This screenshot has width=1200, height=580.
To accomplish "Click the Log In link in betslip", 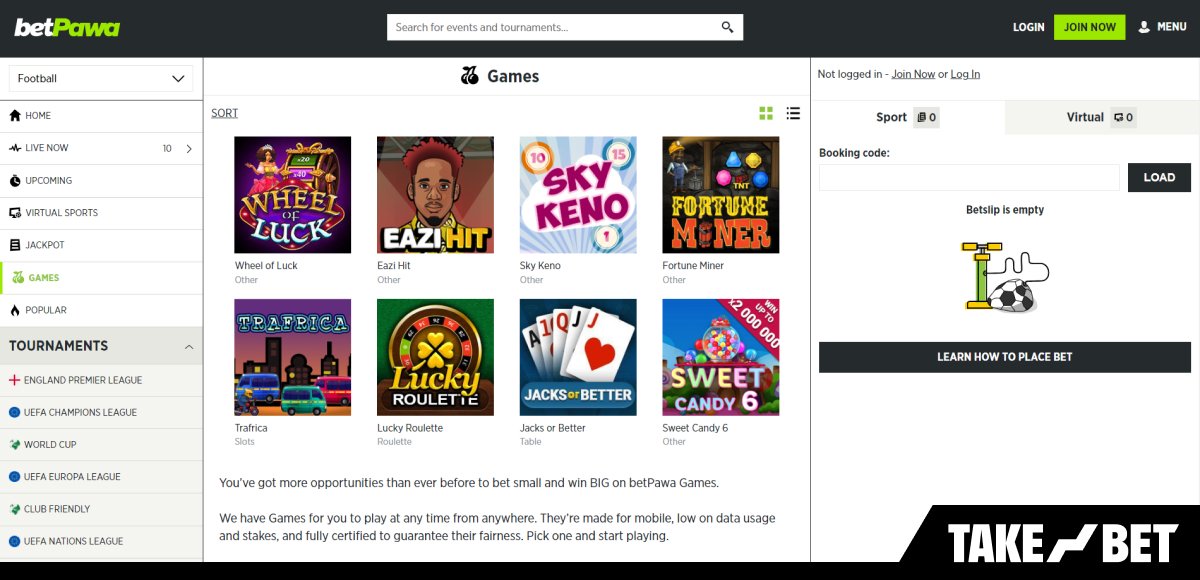I will 965,74.
